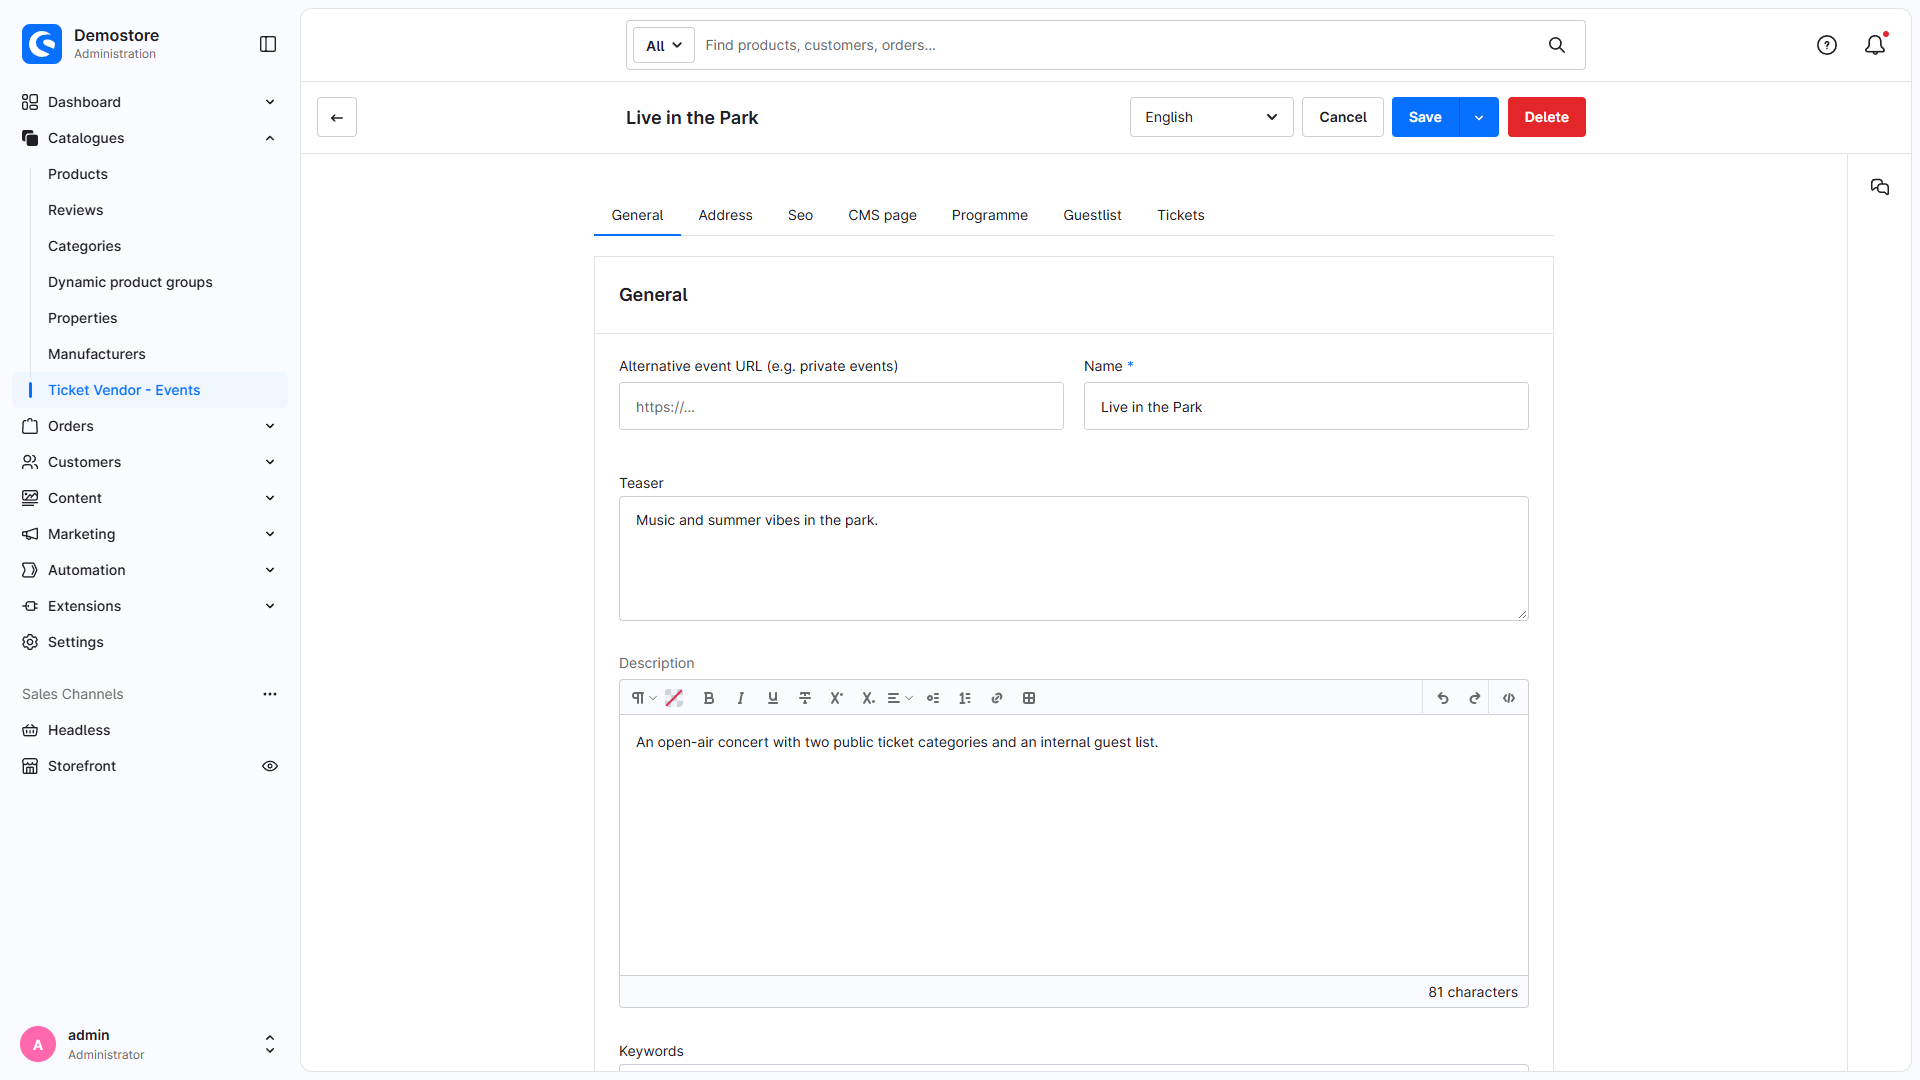Open the Tickets tab

coord(1181,215)
